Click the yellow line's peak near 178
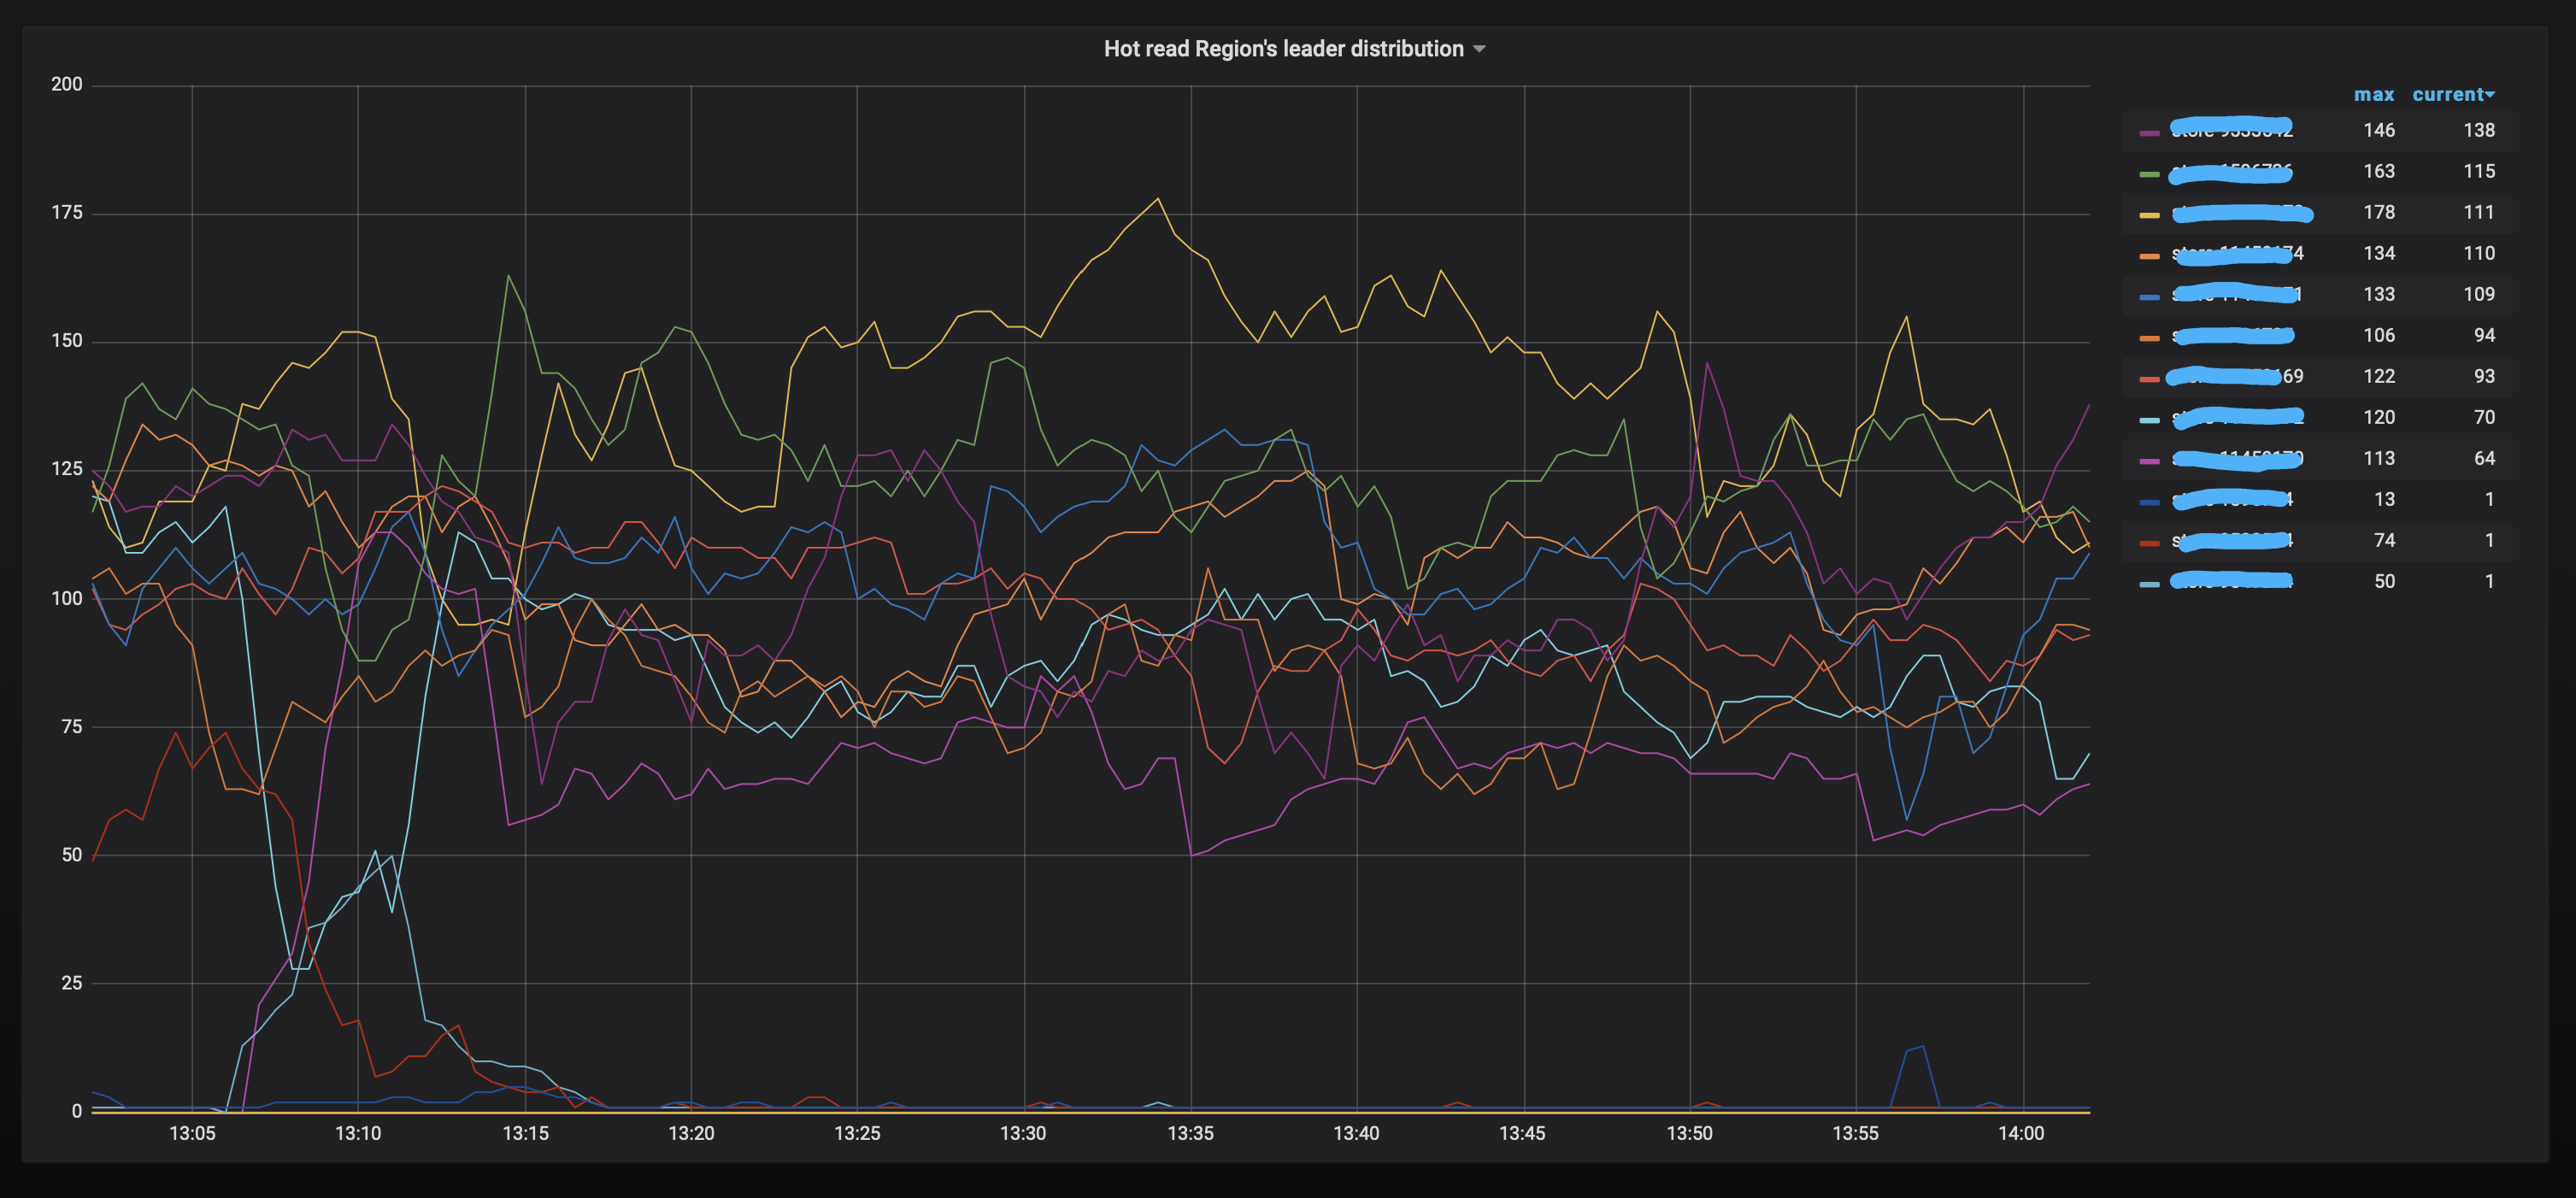The image size is (2576, 1198). (x=1158, y=199)
